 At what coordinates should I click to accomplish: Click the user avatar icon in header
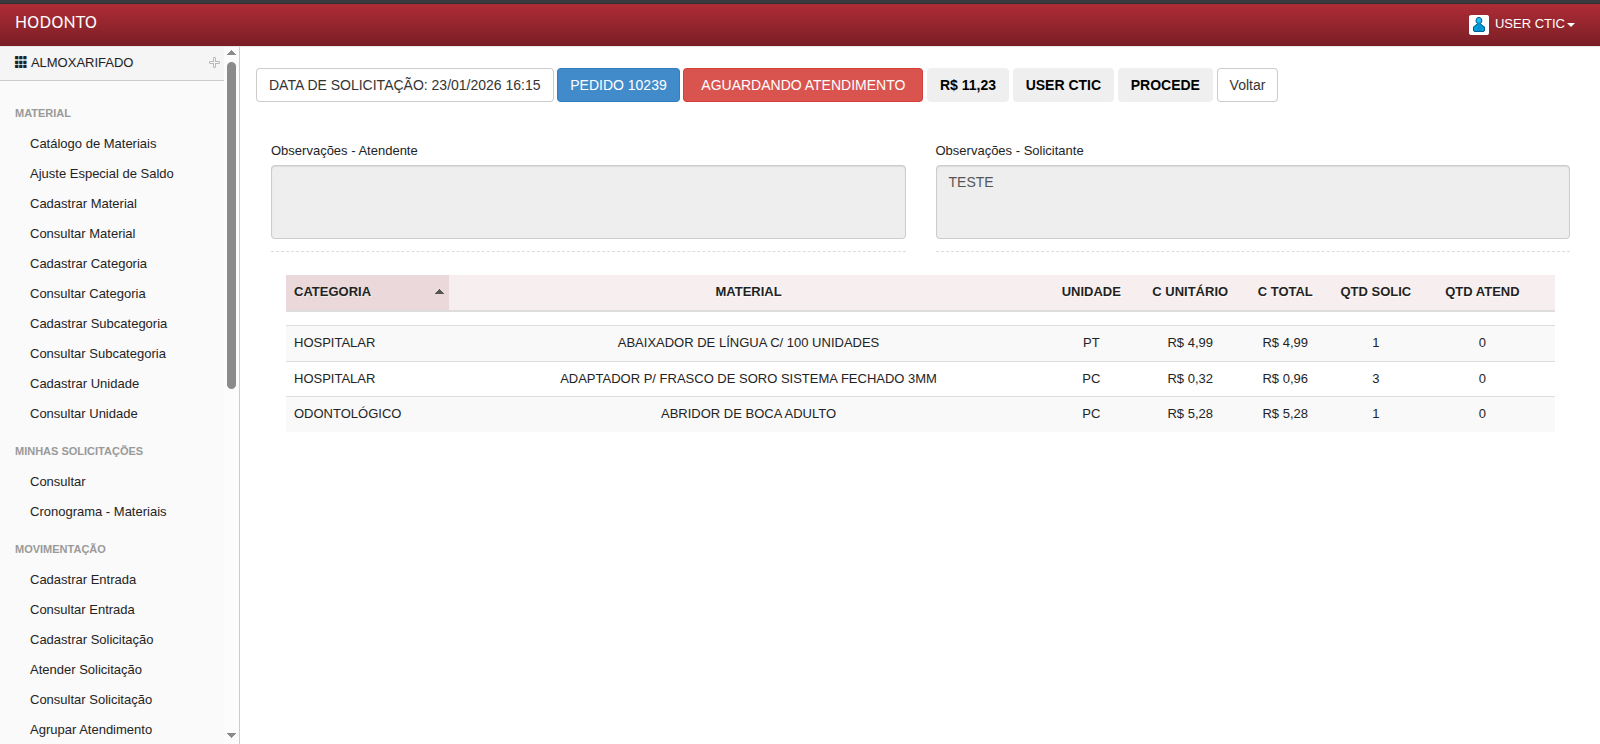pyautogui.click(x=1478, y=24)
